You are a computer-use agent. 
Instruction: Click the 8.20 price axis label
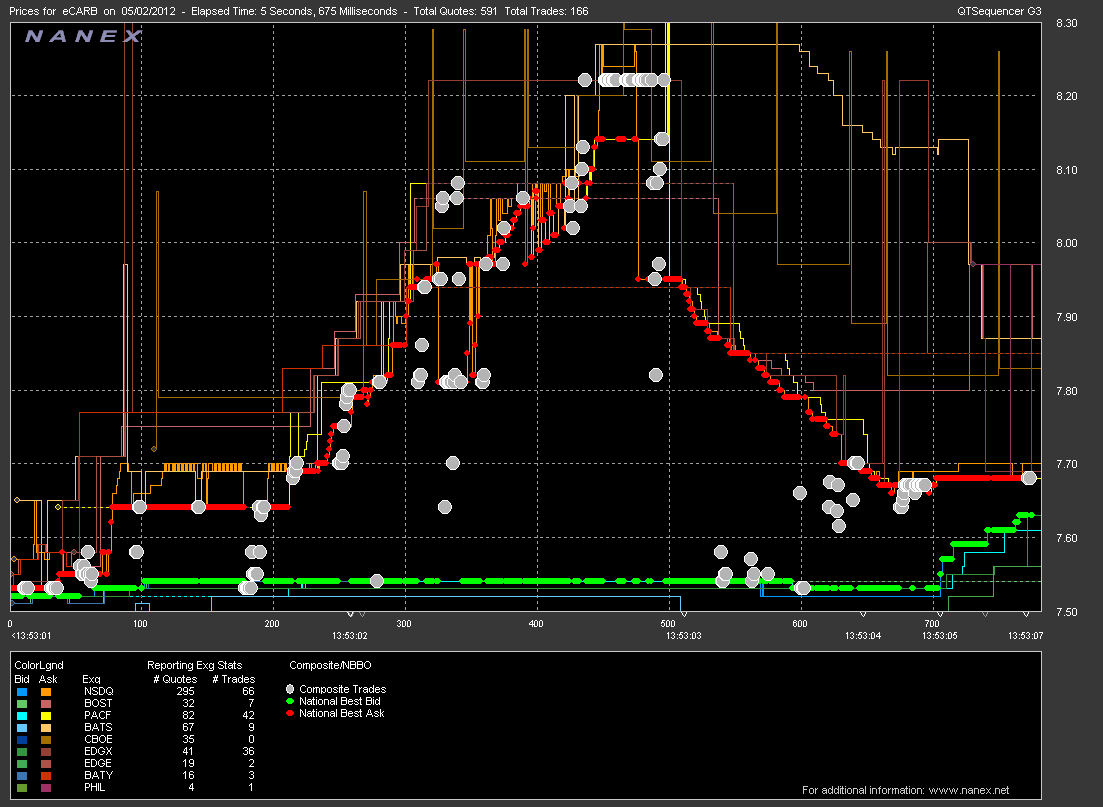(1066, 96)
